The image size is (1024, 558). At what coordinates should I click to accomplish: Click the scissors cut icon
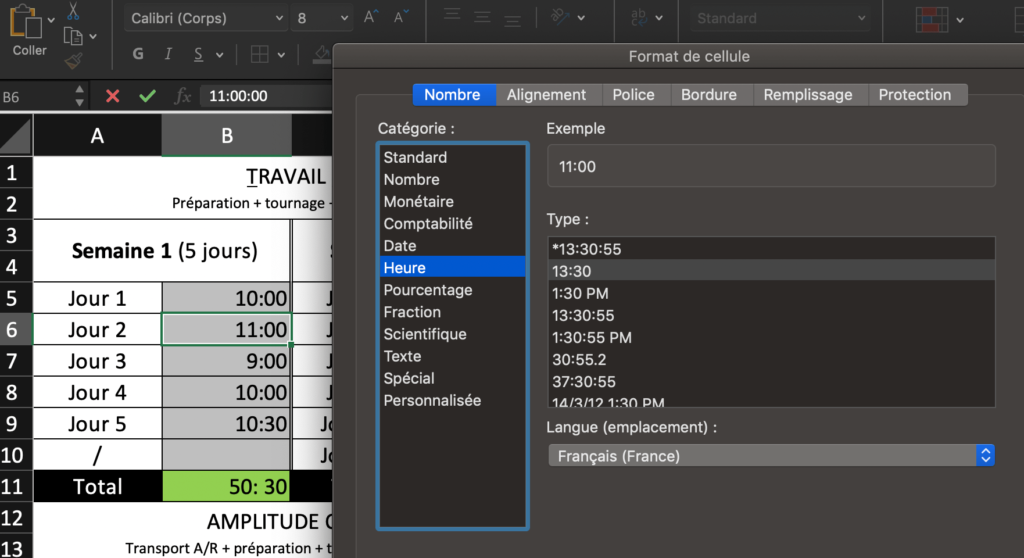73,12
